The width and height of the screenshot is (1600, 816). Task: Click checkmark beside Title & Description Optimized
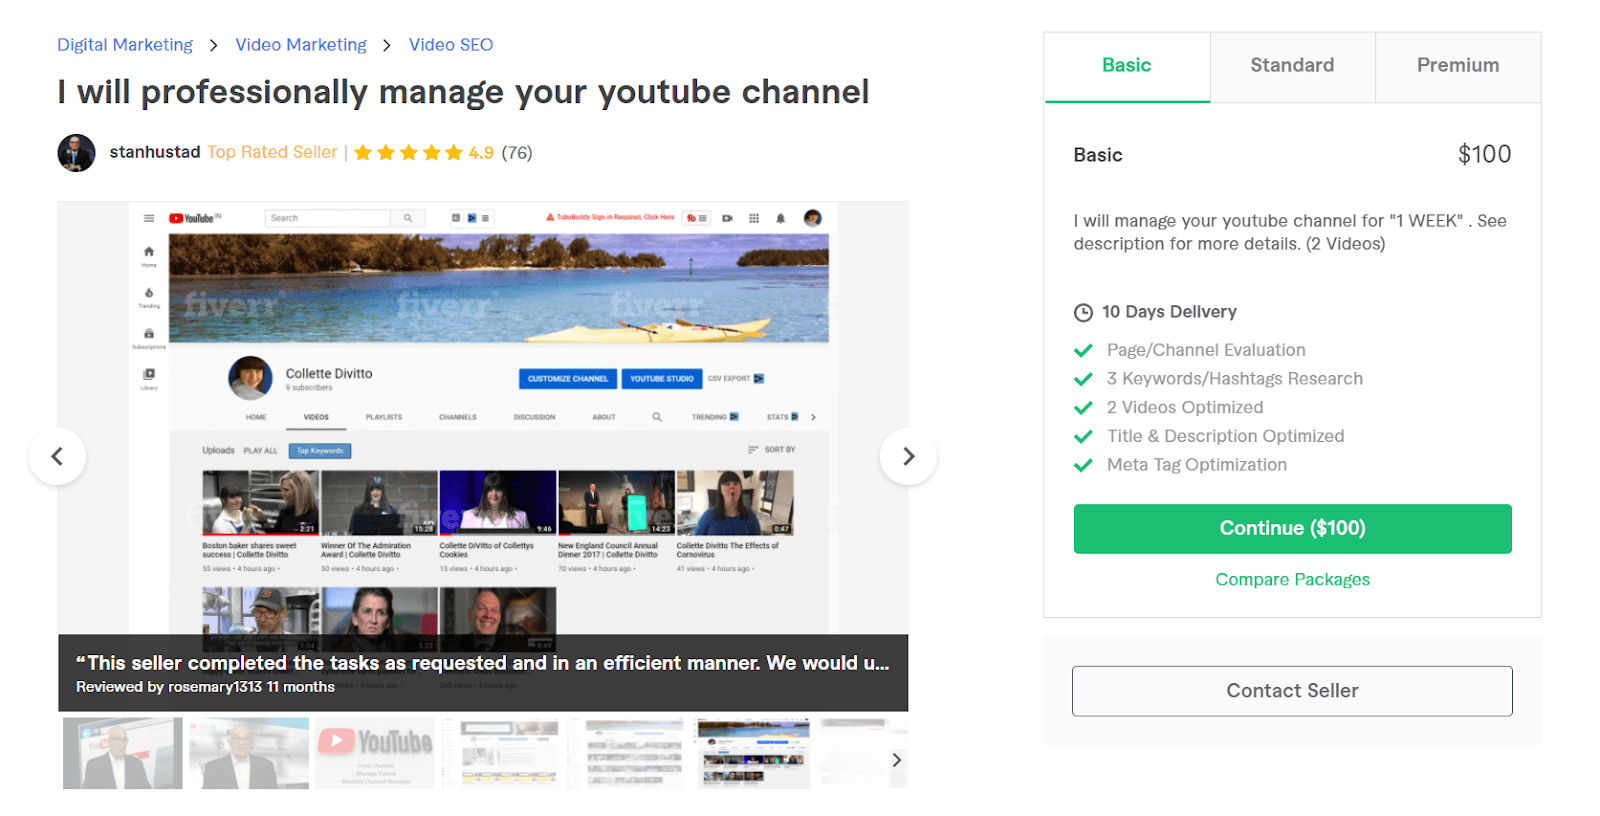point(1083,436)
